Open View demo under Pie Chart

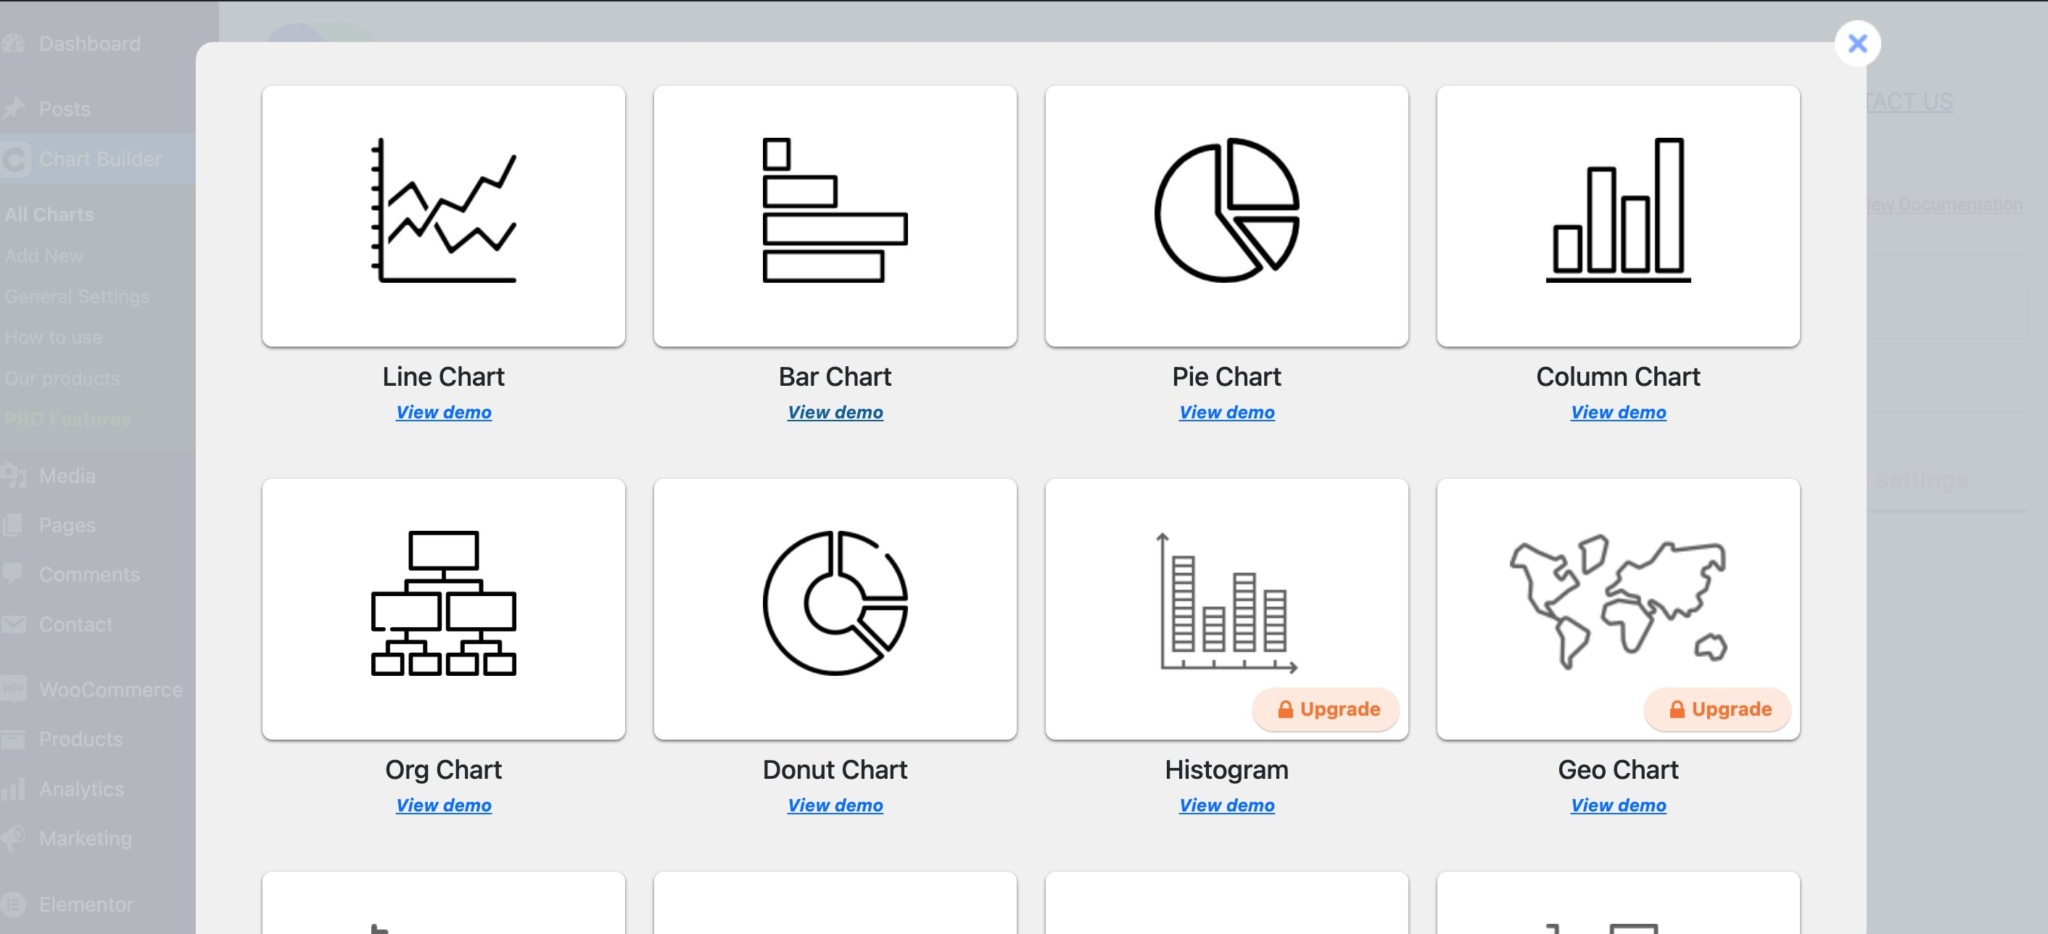coord(1226,412)
